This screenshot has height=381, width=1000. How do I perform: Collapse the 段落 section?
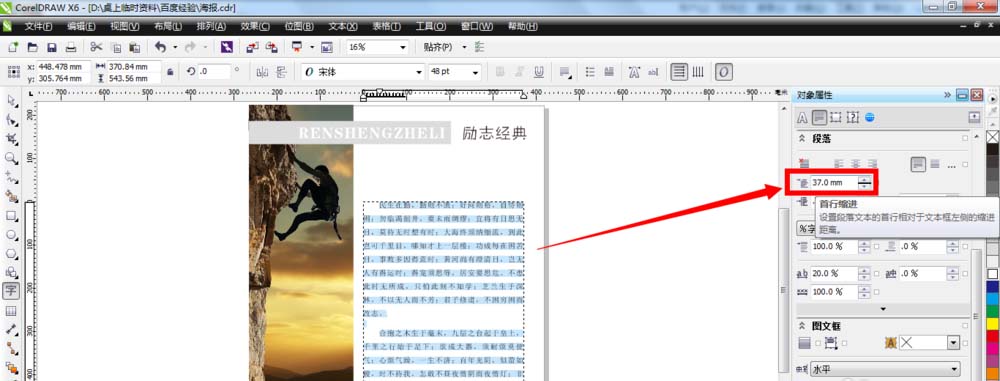coord(802,138)
